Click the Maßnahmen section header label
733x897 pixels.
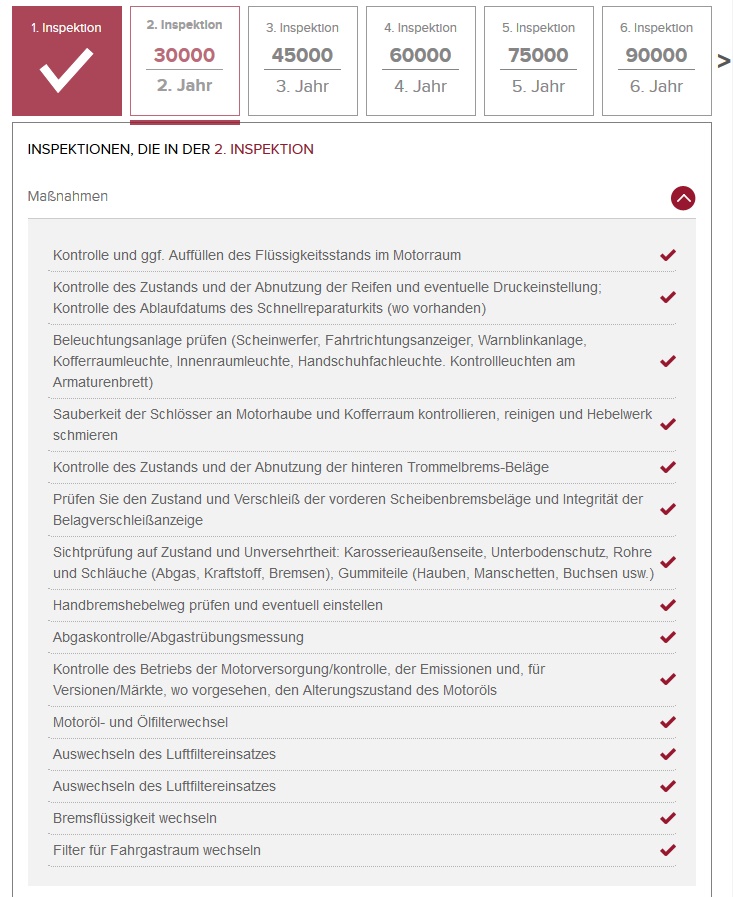(x=68, y=196)
